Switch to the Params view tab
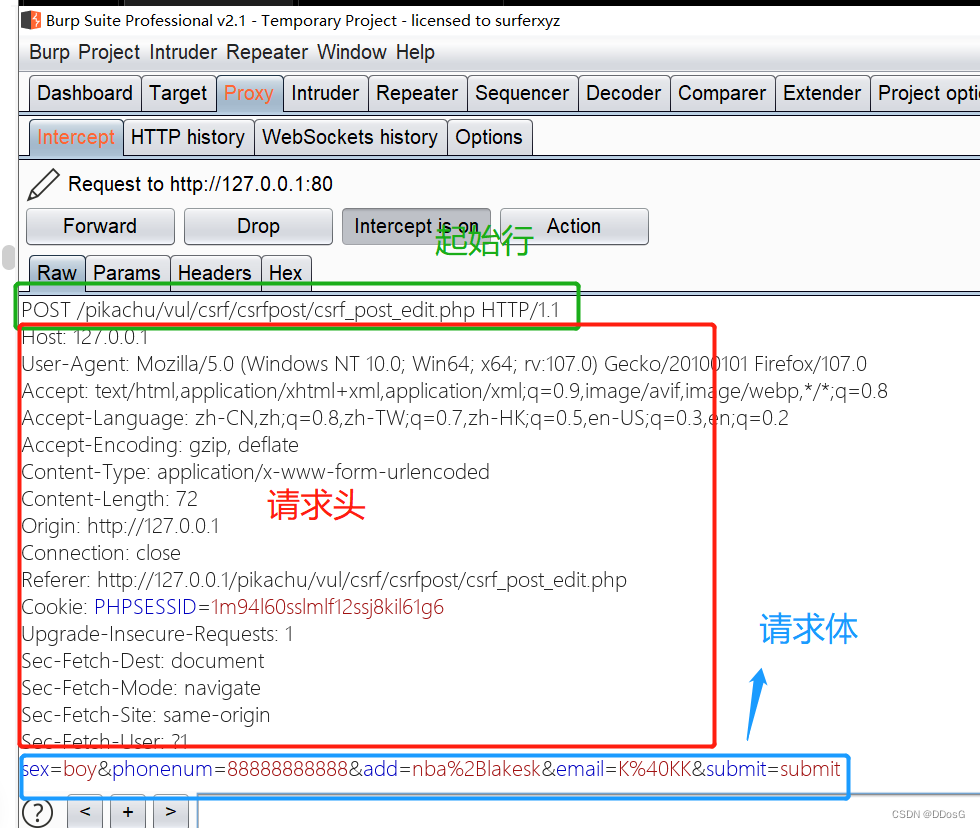The image size is (980, 828). (127, 273)
